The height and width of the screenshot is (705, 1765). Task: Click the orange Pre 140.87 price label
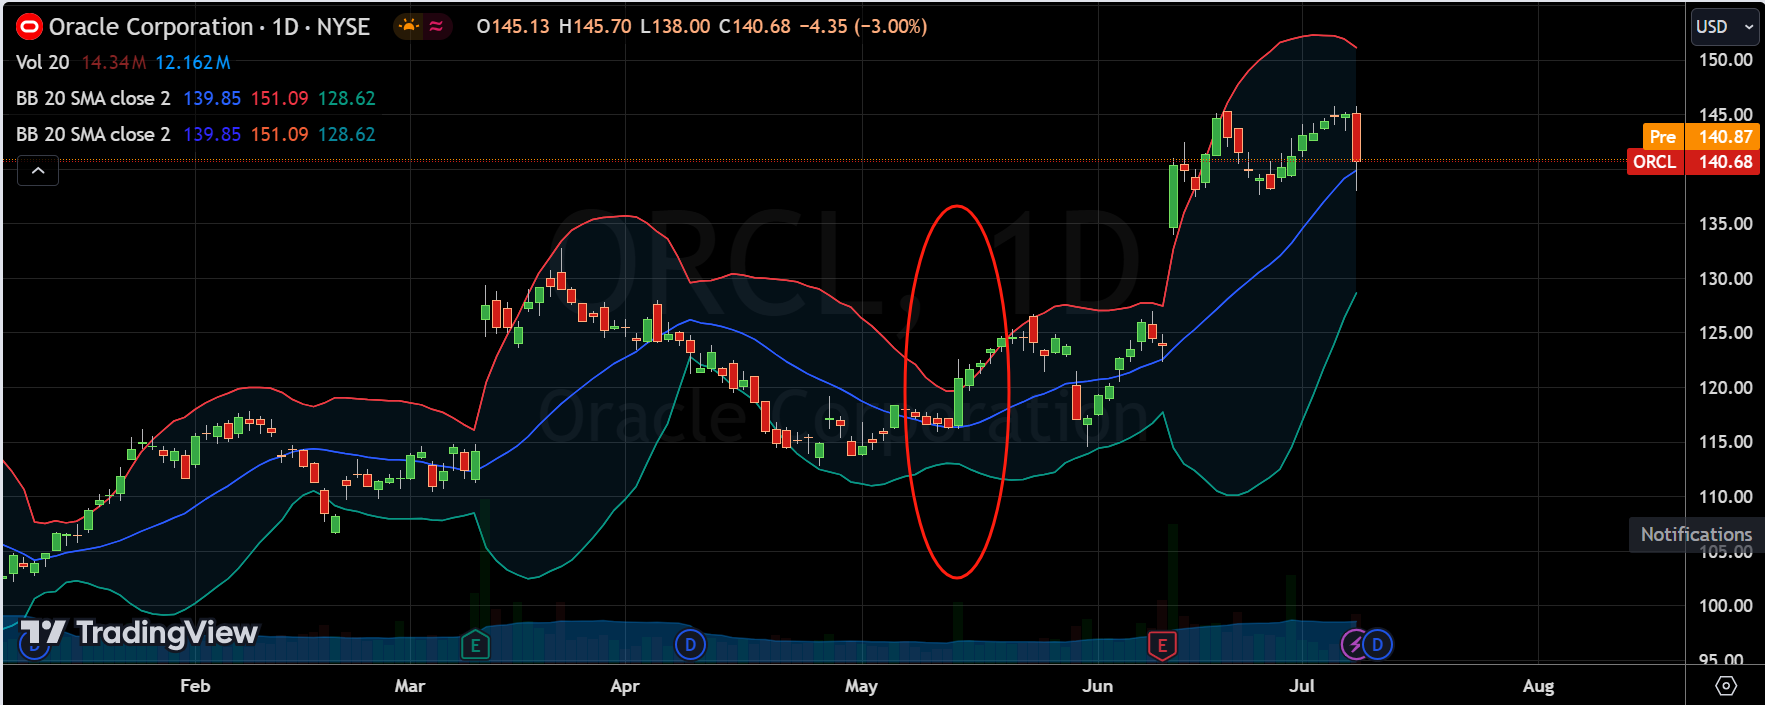(x=1700, y=136)
